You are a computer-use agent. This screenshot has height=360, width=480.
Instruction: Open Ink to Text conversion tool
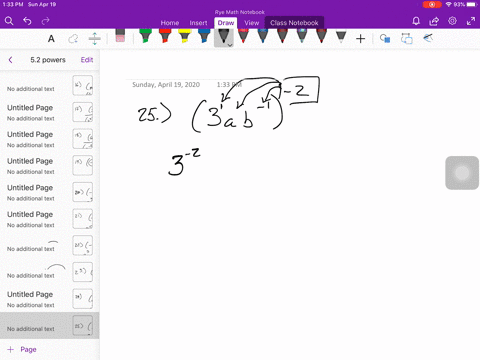(407, 39)
